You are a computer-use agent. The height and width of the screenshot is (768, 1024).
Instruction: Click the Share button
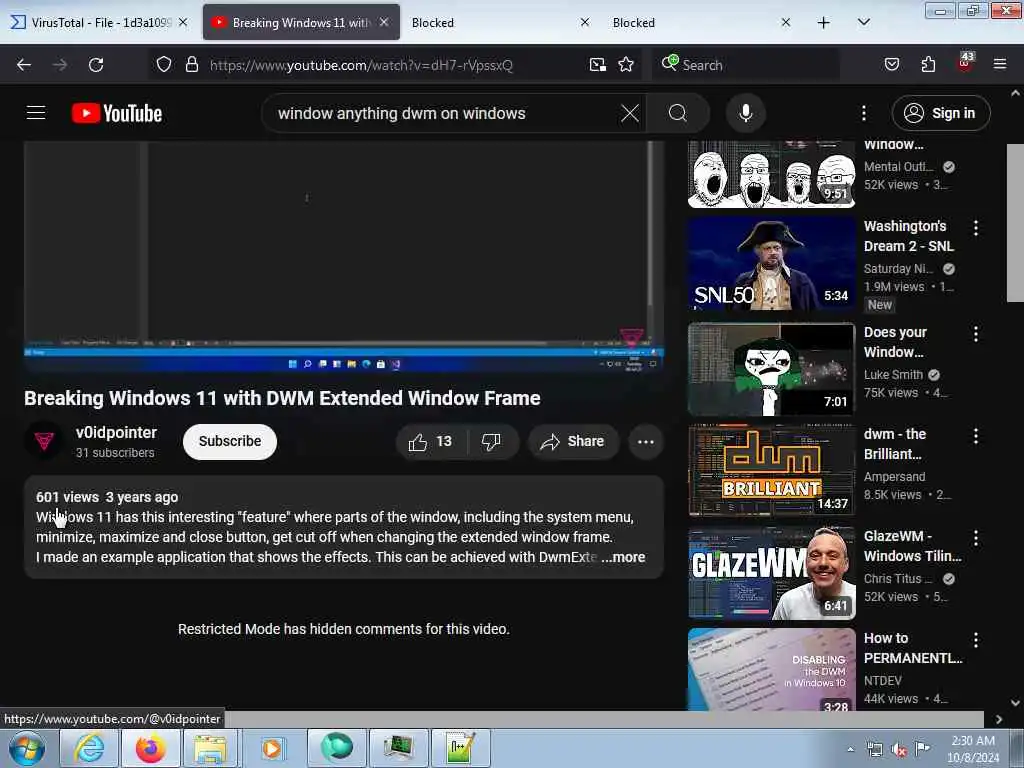573,441
